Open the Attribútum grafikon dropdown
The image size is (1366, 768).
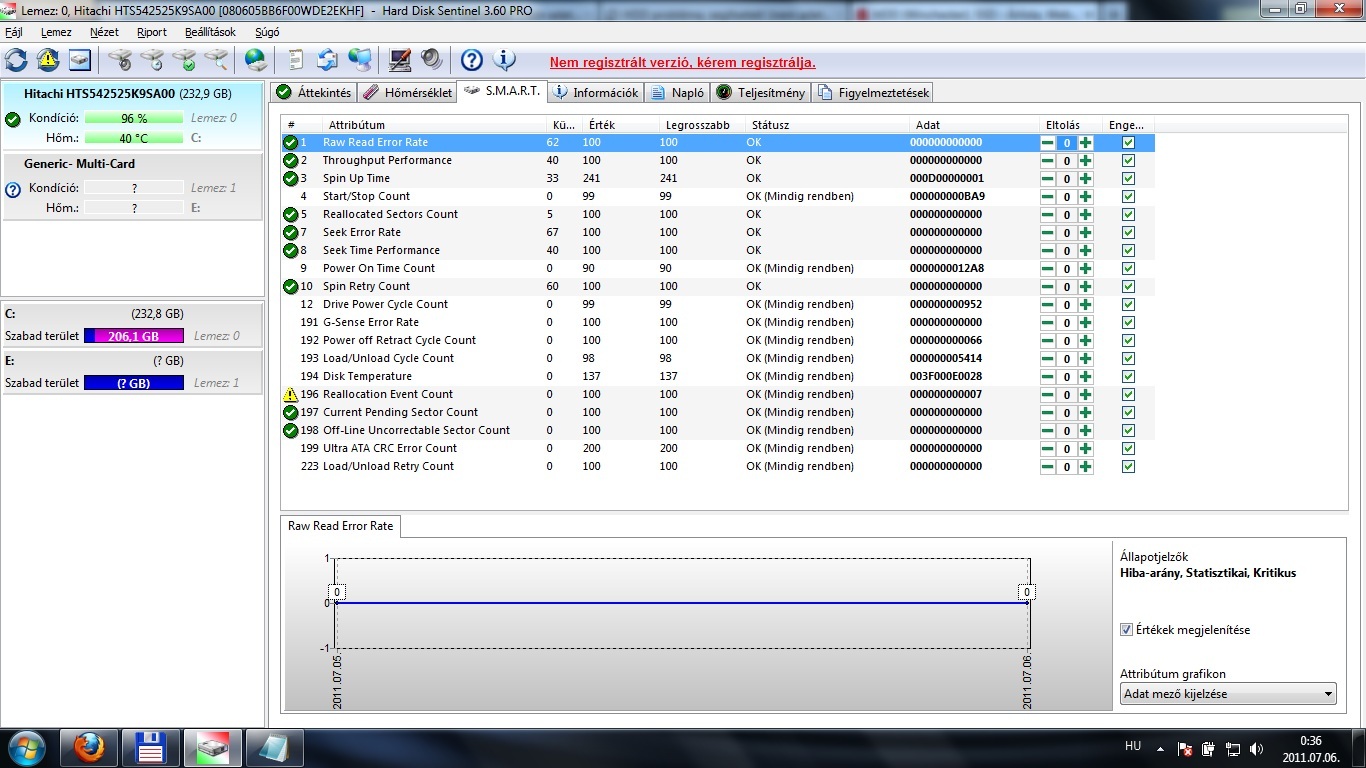tap(1228, 694)
